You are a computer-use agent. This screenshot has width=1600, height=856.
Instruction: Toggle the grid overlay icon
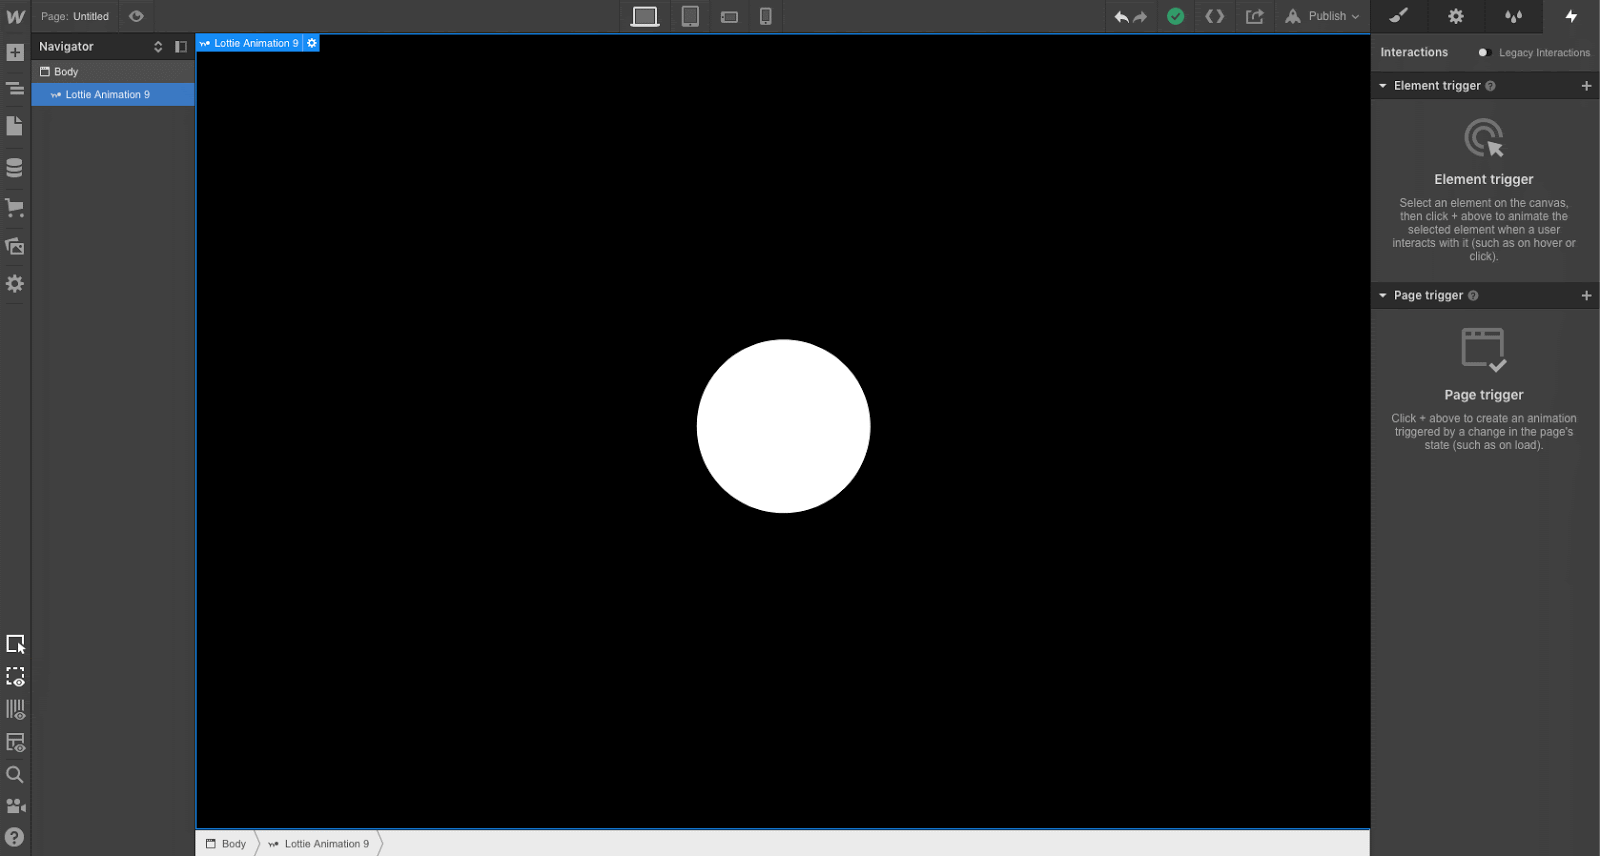click(15, 710)
